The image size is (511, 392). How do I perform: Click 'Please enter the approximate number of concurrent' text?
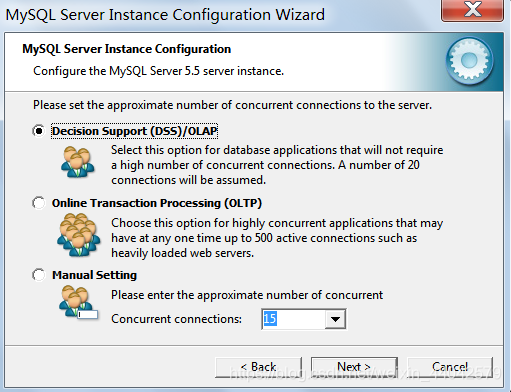[x=247, y=295]
